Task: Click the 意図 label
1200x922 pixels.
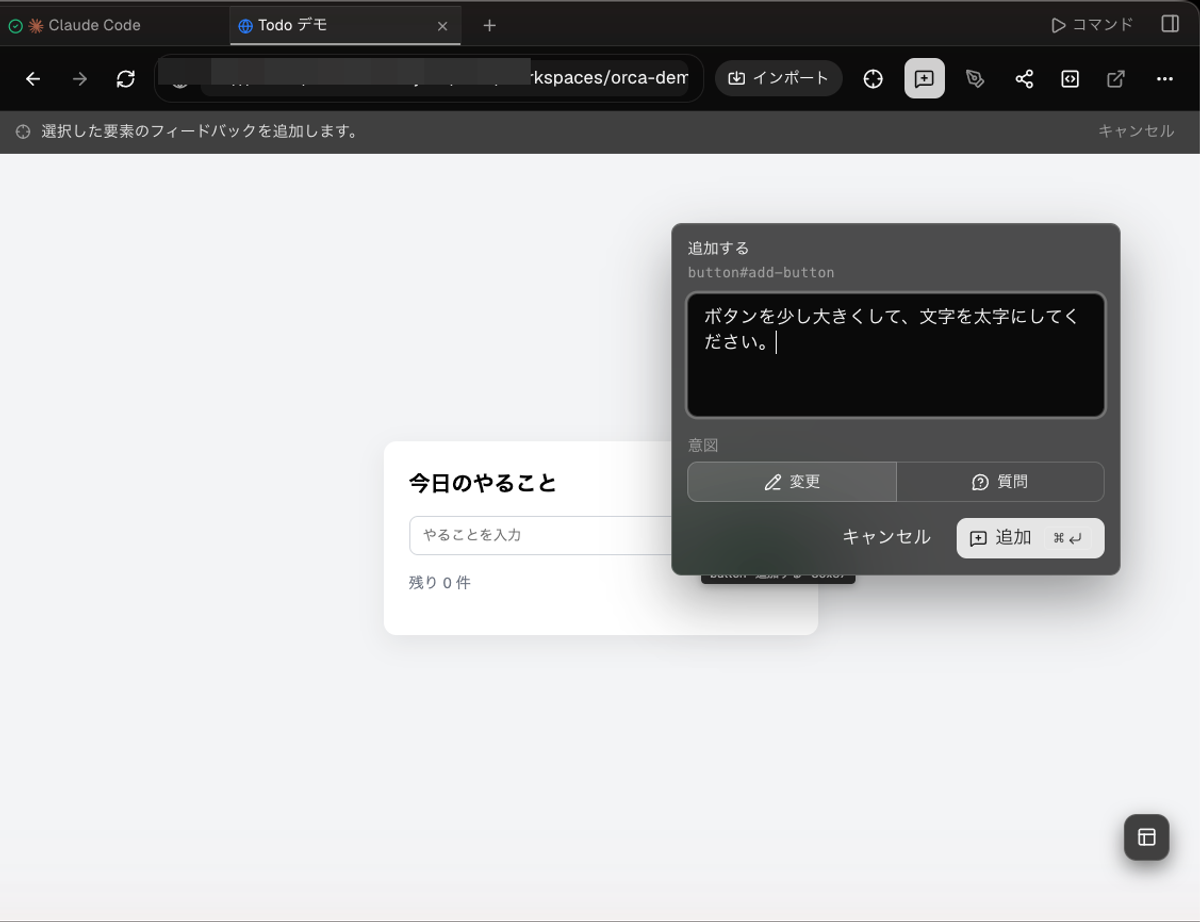Action: (x=703, y=445)
